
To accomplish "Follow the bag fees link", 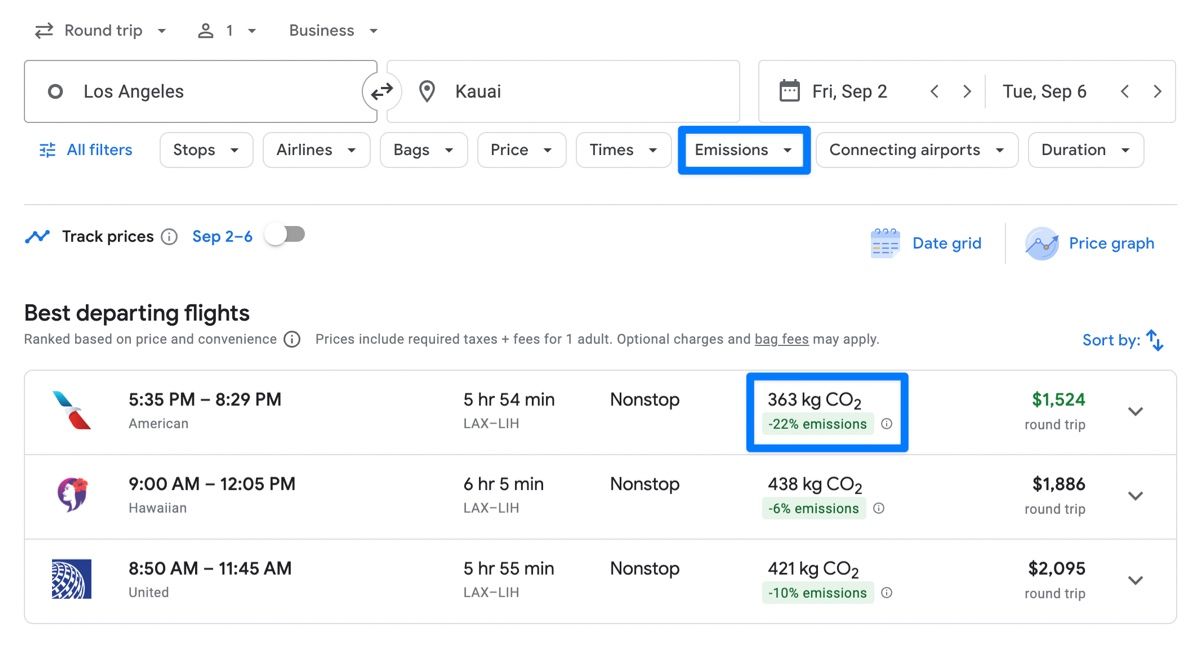I will [781, 339].
